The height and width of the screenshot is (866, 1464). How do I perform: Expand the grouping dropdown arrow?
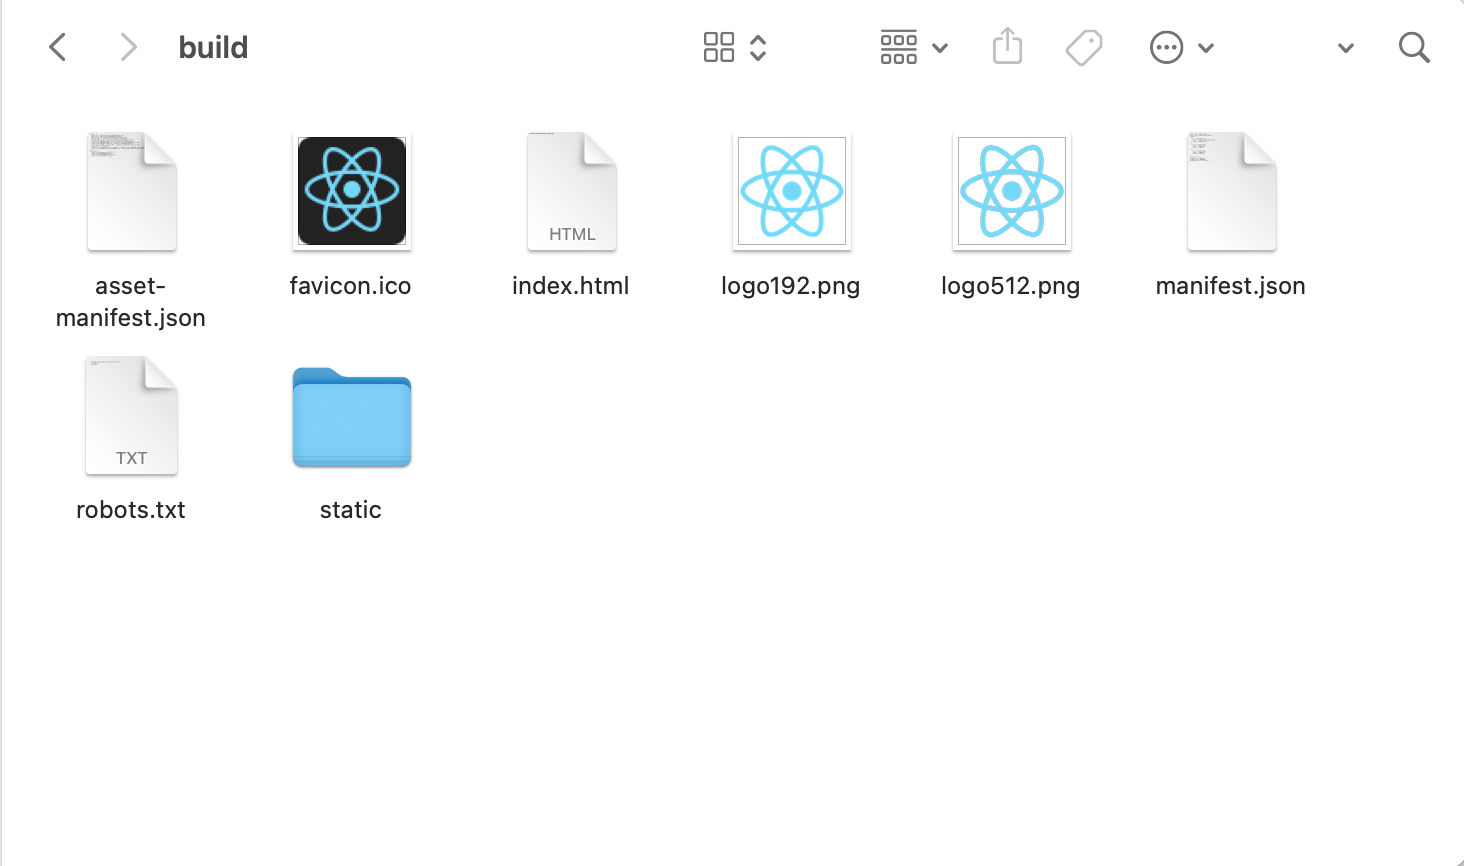[x=940, y=48]
